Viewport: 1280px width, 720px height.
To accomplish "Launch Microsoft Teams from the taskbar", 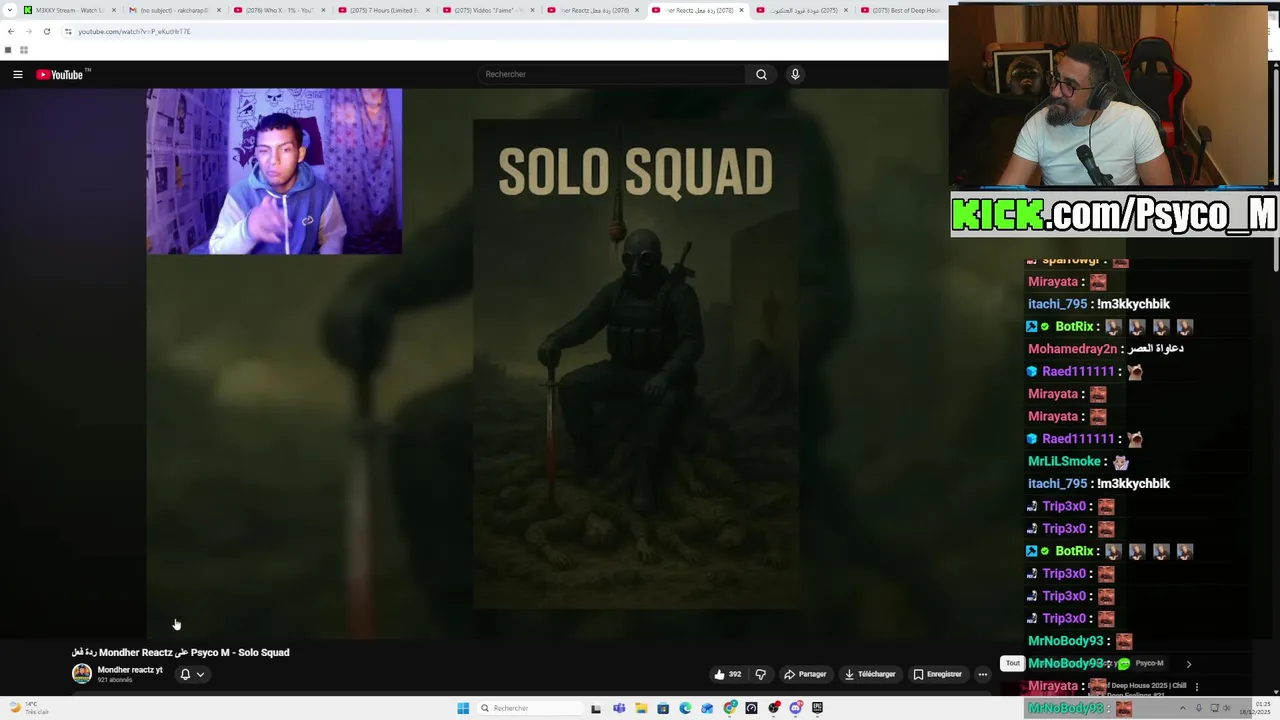I will coord(619,708).
